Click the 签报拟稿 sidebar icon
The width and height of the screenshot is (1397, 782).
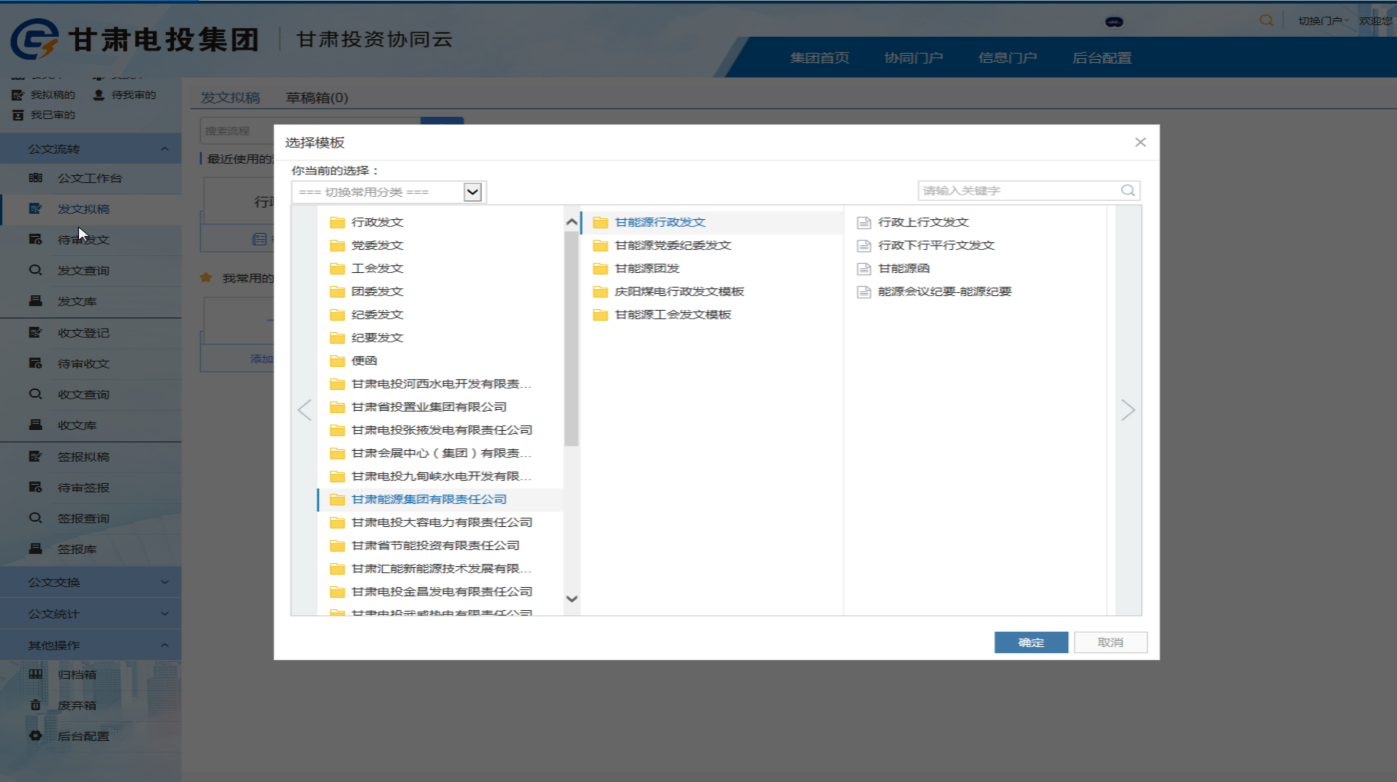[x=36, y=457]
